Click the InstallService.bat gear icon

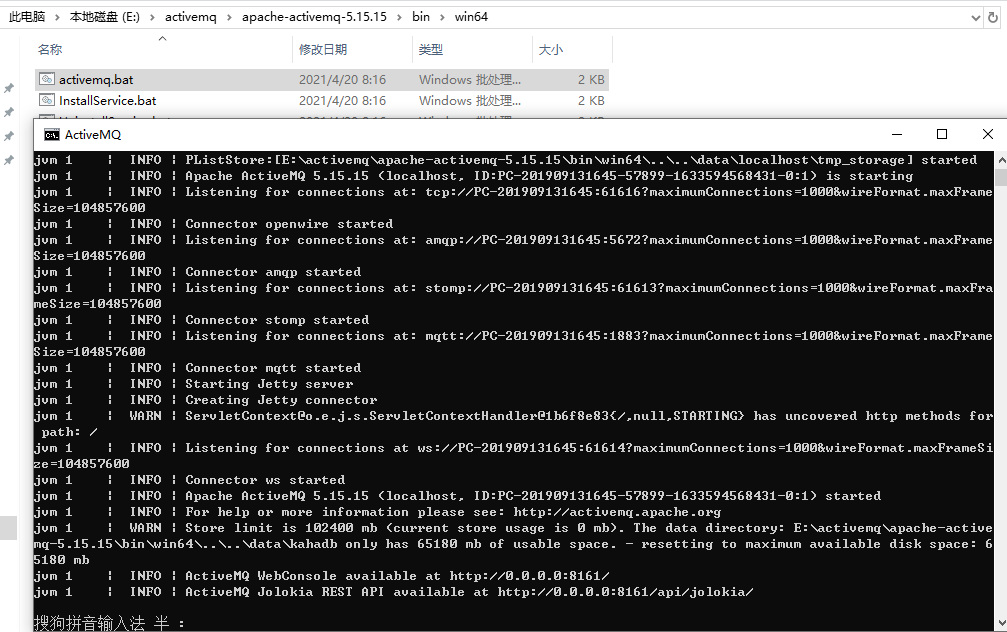pyautogui.click(x=46, y=100)
